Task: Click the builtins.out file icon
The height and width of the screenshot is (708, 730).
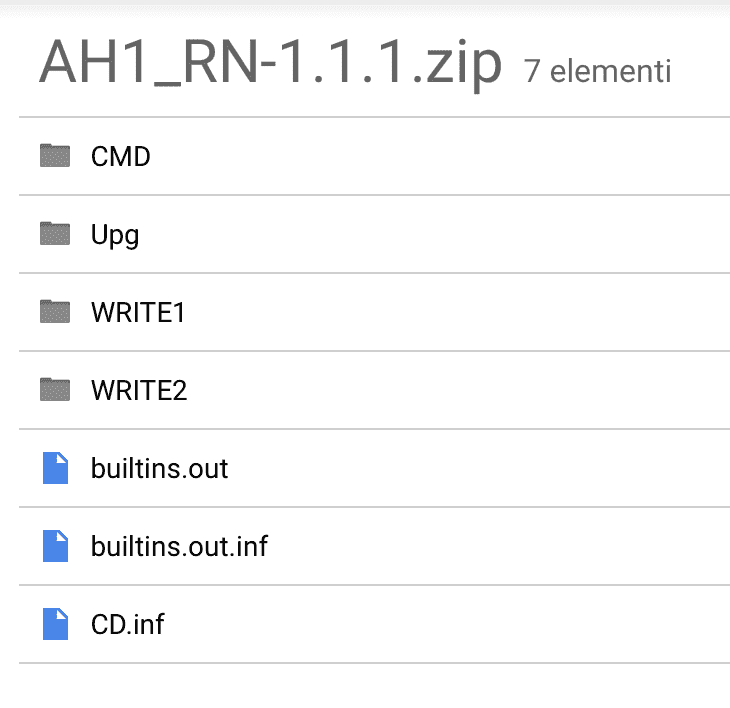Action: [55, 468]
